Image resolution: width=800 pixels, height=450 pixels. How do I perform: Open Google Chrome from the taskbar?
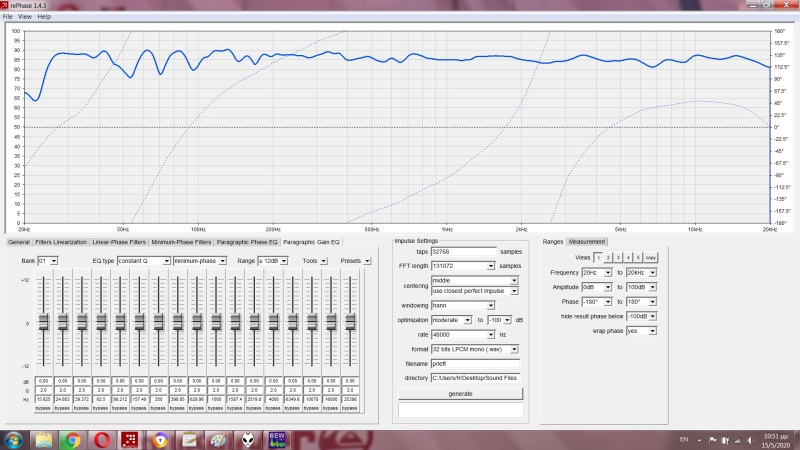pyautogui.click(x=72, y=440)
